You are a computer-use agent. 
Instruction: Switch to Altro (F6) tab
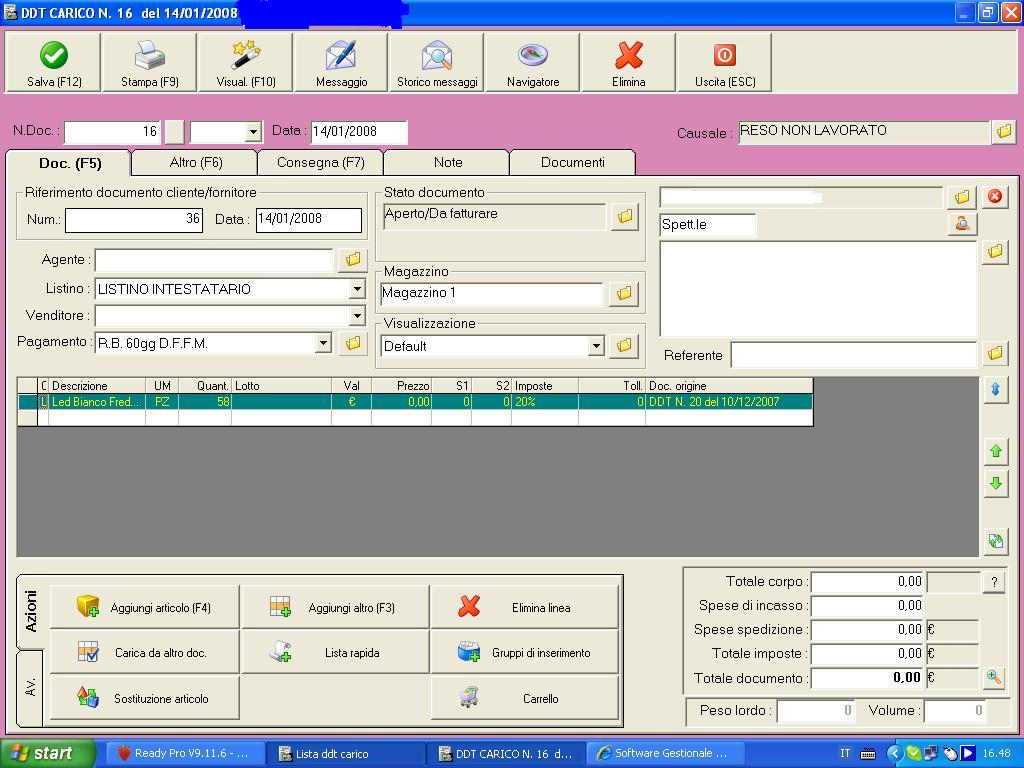pyautogui.click(x=196, y=163)
